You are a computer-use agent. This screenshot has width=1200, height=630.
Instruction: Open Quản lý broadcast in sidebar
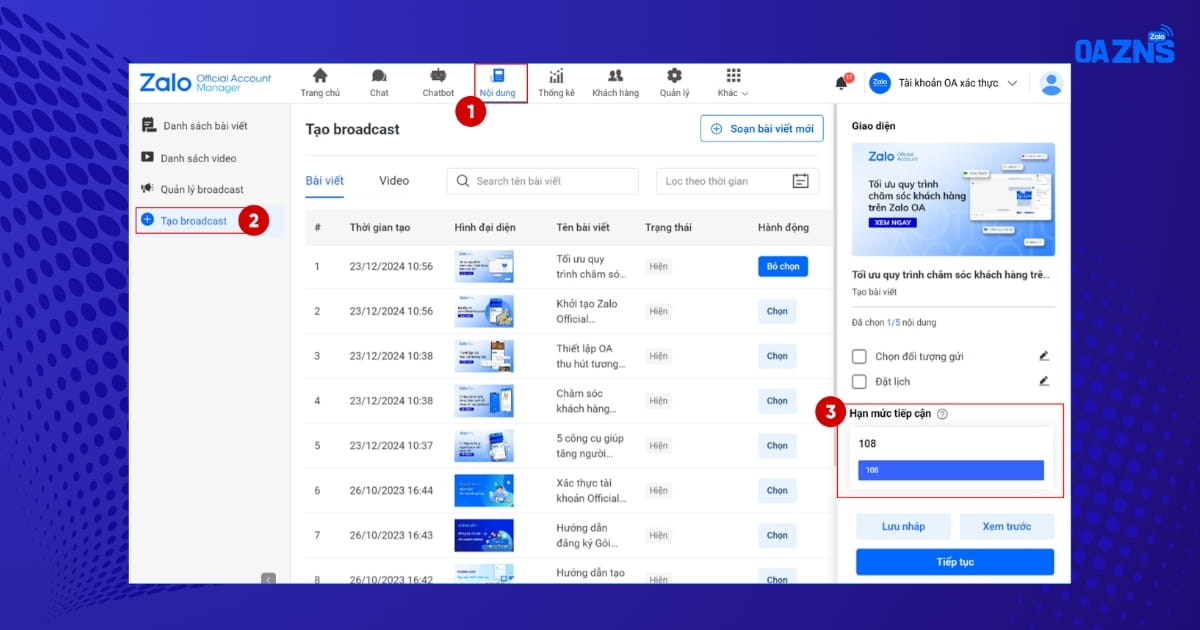coord(191,189)
